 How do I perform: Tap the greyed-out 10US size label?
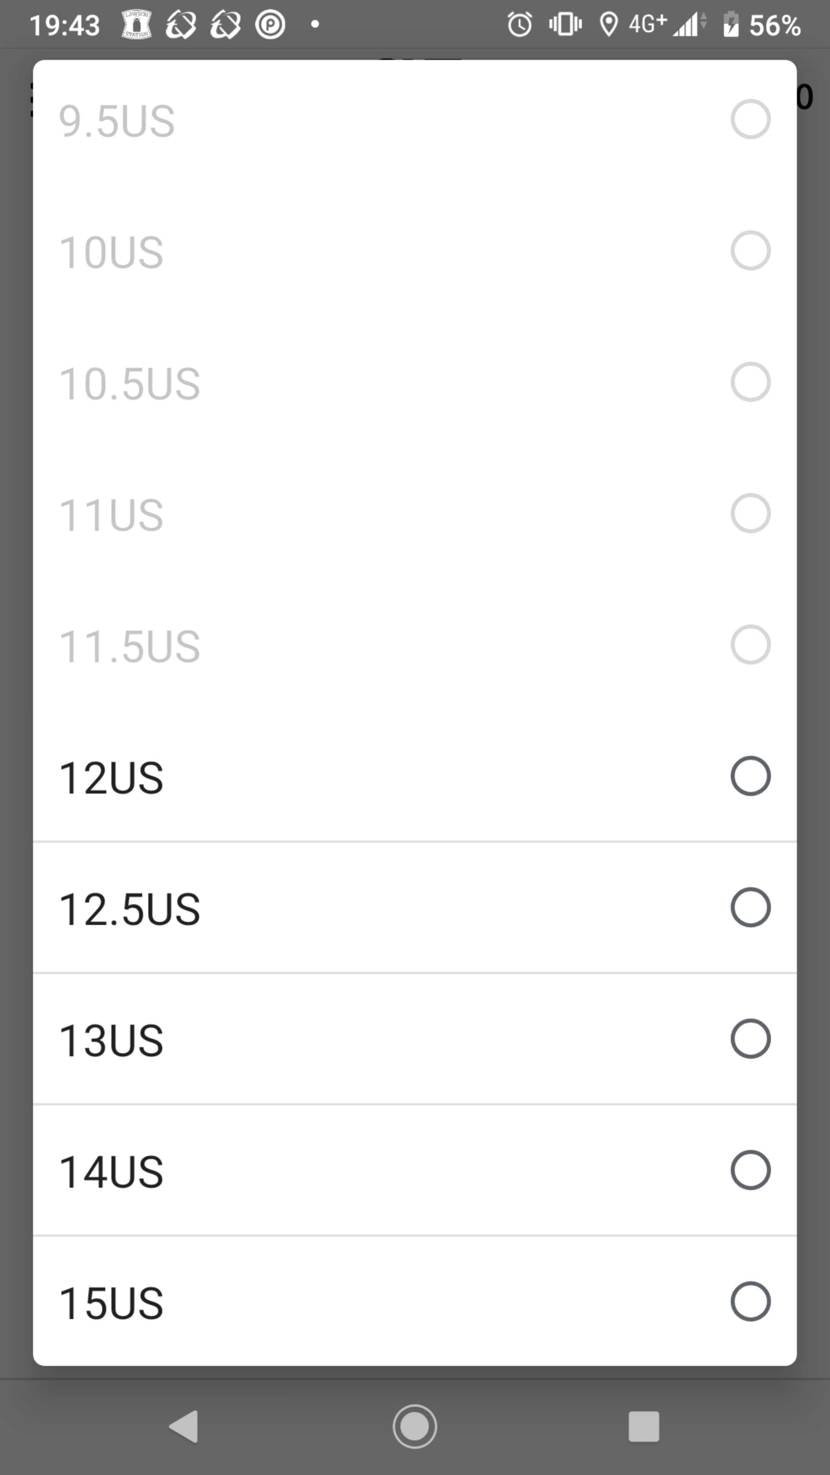[111, 252]
